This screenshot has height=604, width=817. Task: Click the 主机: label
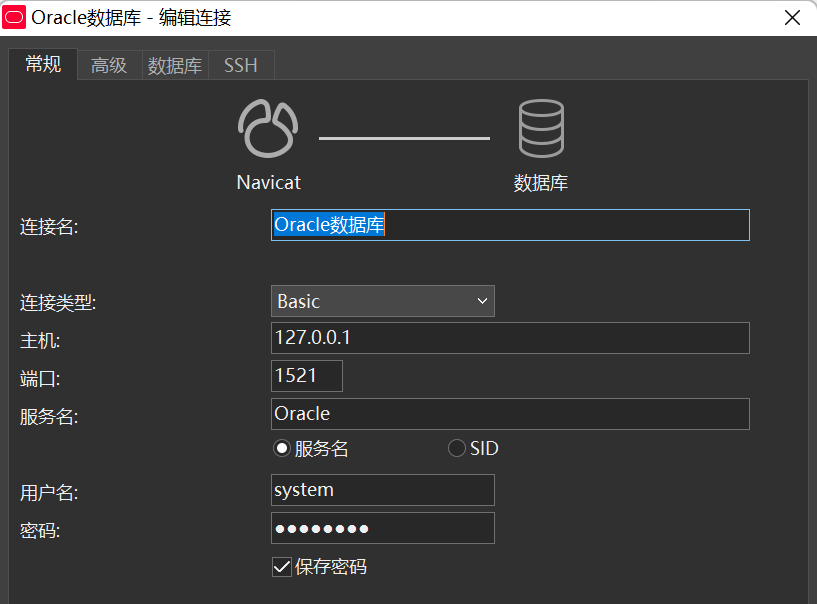(x=40, y=341)
